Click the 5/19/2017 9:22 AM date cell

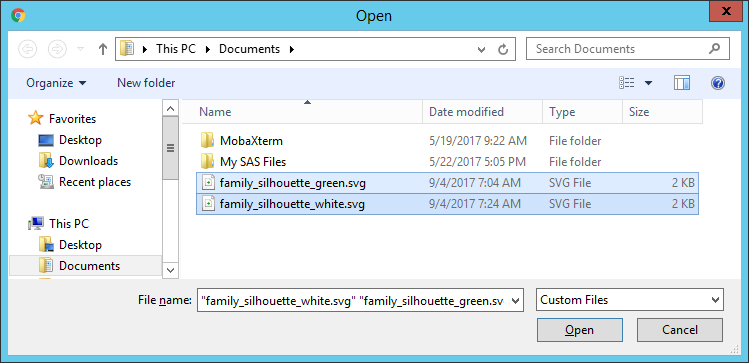(478, 141)
